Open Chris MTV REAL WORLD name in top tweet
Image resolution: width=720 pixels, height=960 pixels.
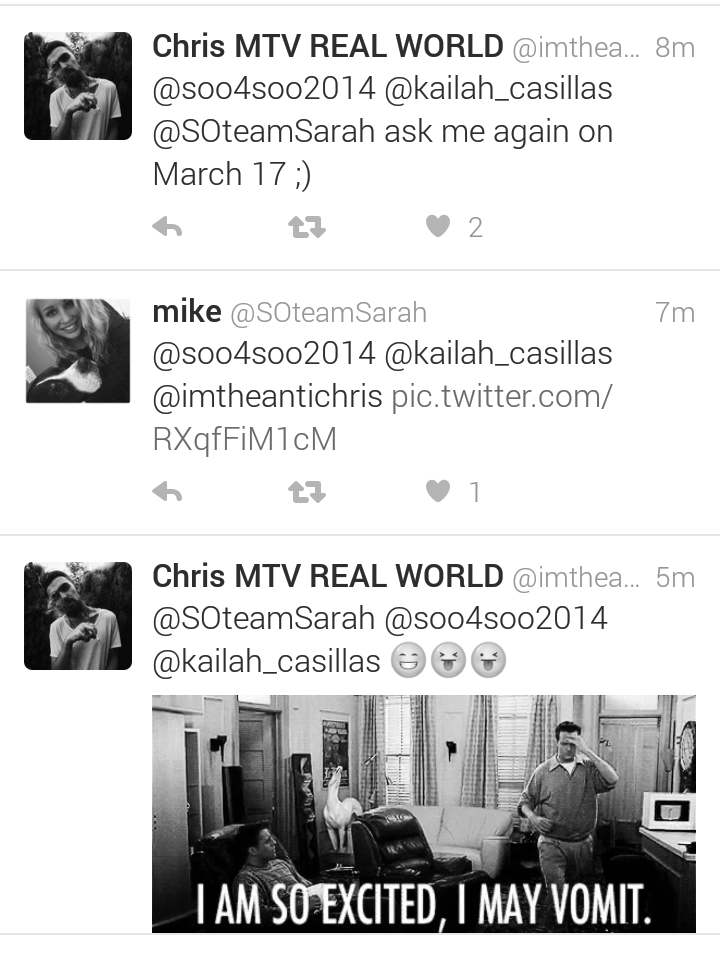pos(328,47)
